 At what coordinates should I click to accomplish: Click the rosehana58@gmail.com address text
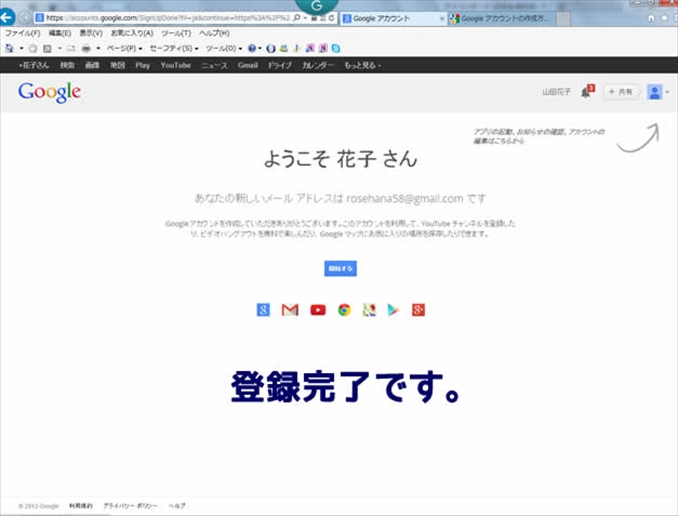pyautogui.click(x=405, y=199)
